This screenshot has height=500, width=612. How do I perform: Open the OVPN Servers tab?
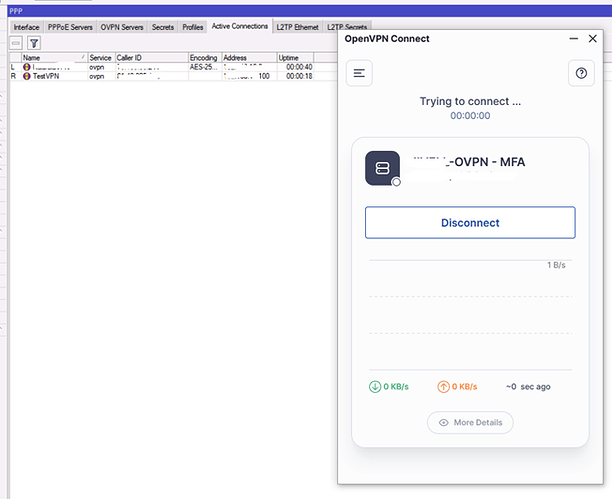(x=122, y=27)
